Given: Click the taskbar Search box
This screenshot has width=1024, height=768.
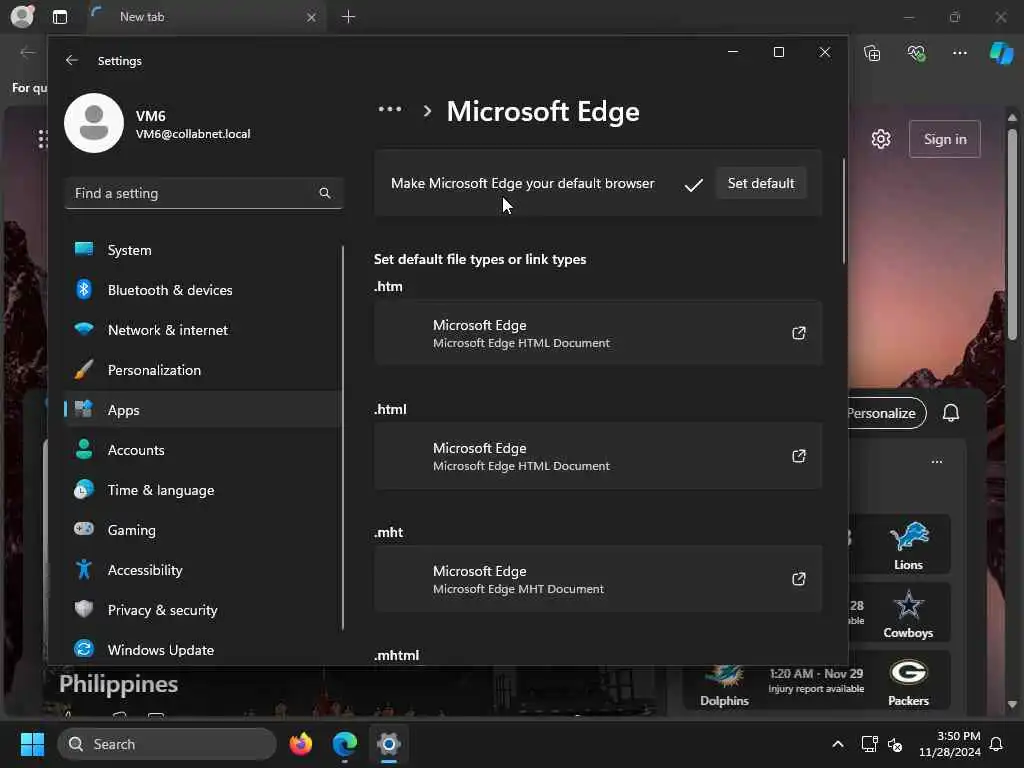Looking at the screenshot, I should click(x=167, y=744).
